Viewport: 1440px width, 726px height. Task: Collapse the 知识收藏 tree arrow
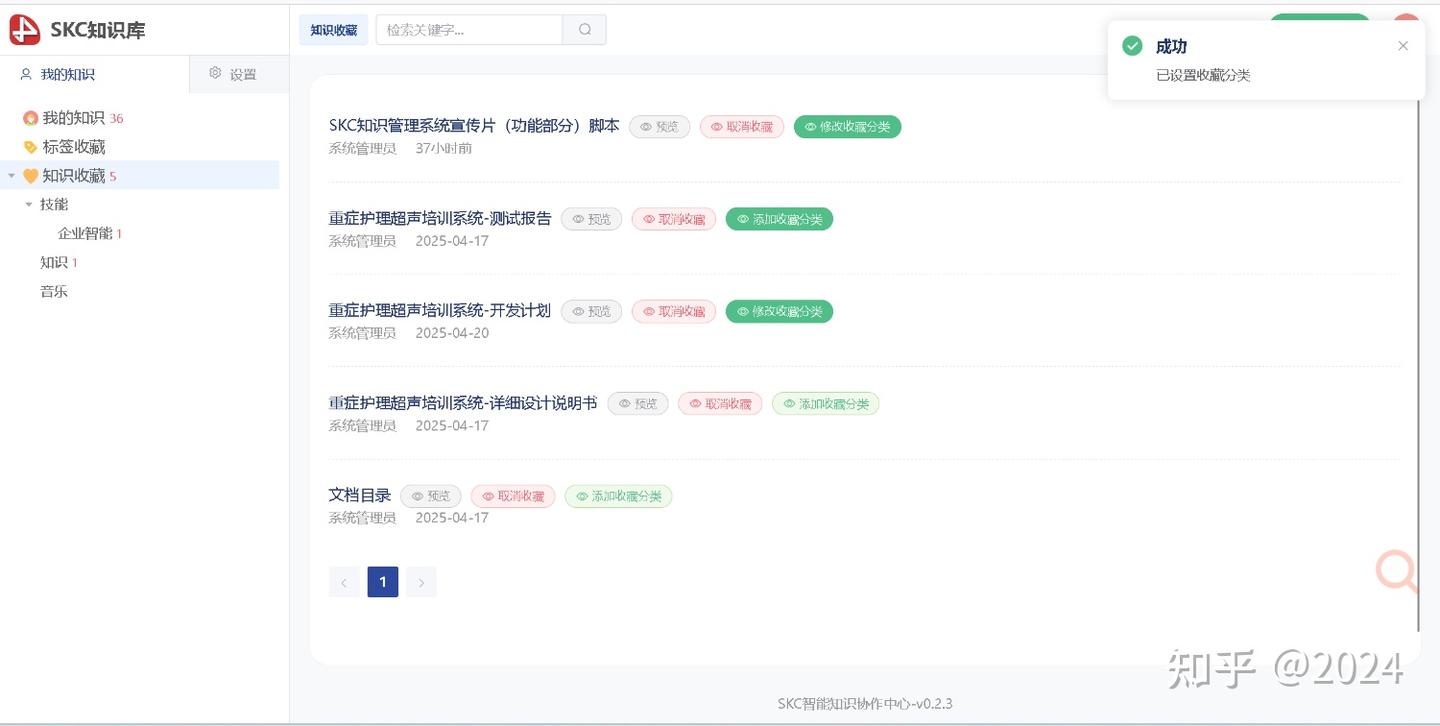tap(11, 176)
